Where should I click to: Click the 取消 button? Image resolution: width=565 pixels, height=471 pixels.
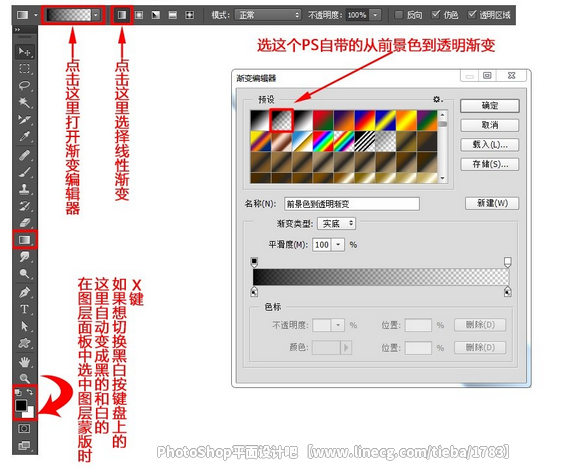490,125
